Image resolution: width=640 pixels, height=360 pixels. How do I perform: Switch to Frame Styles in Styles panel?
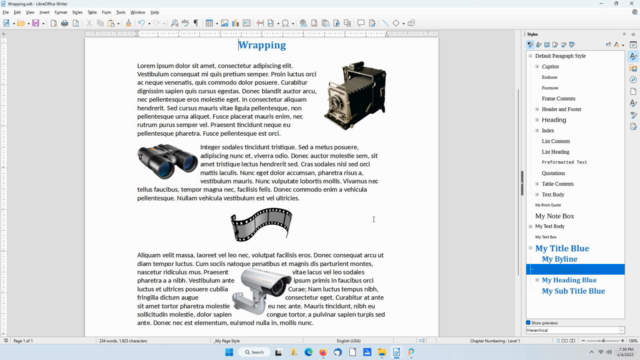pos(547,44)
